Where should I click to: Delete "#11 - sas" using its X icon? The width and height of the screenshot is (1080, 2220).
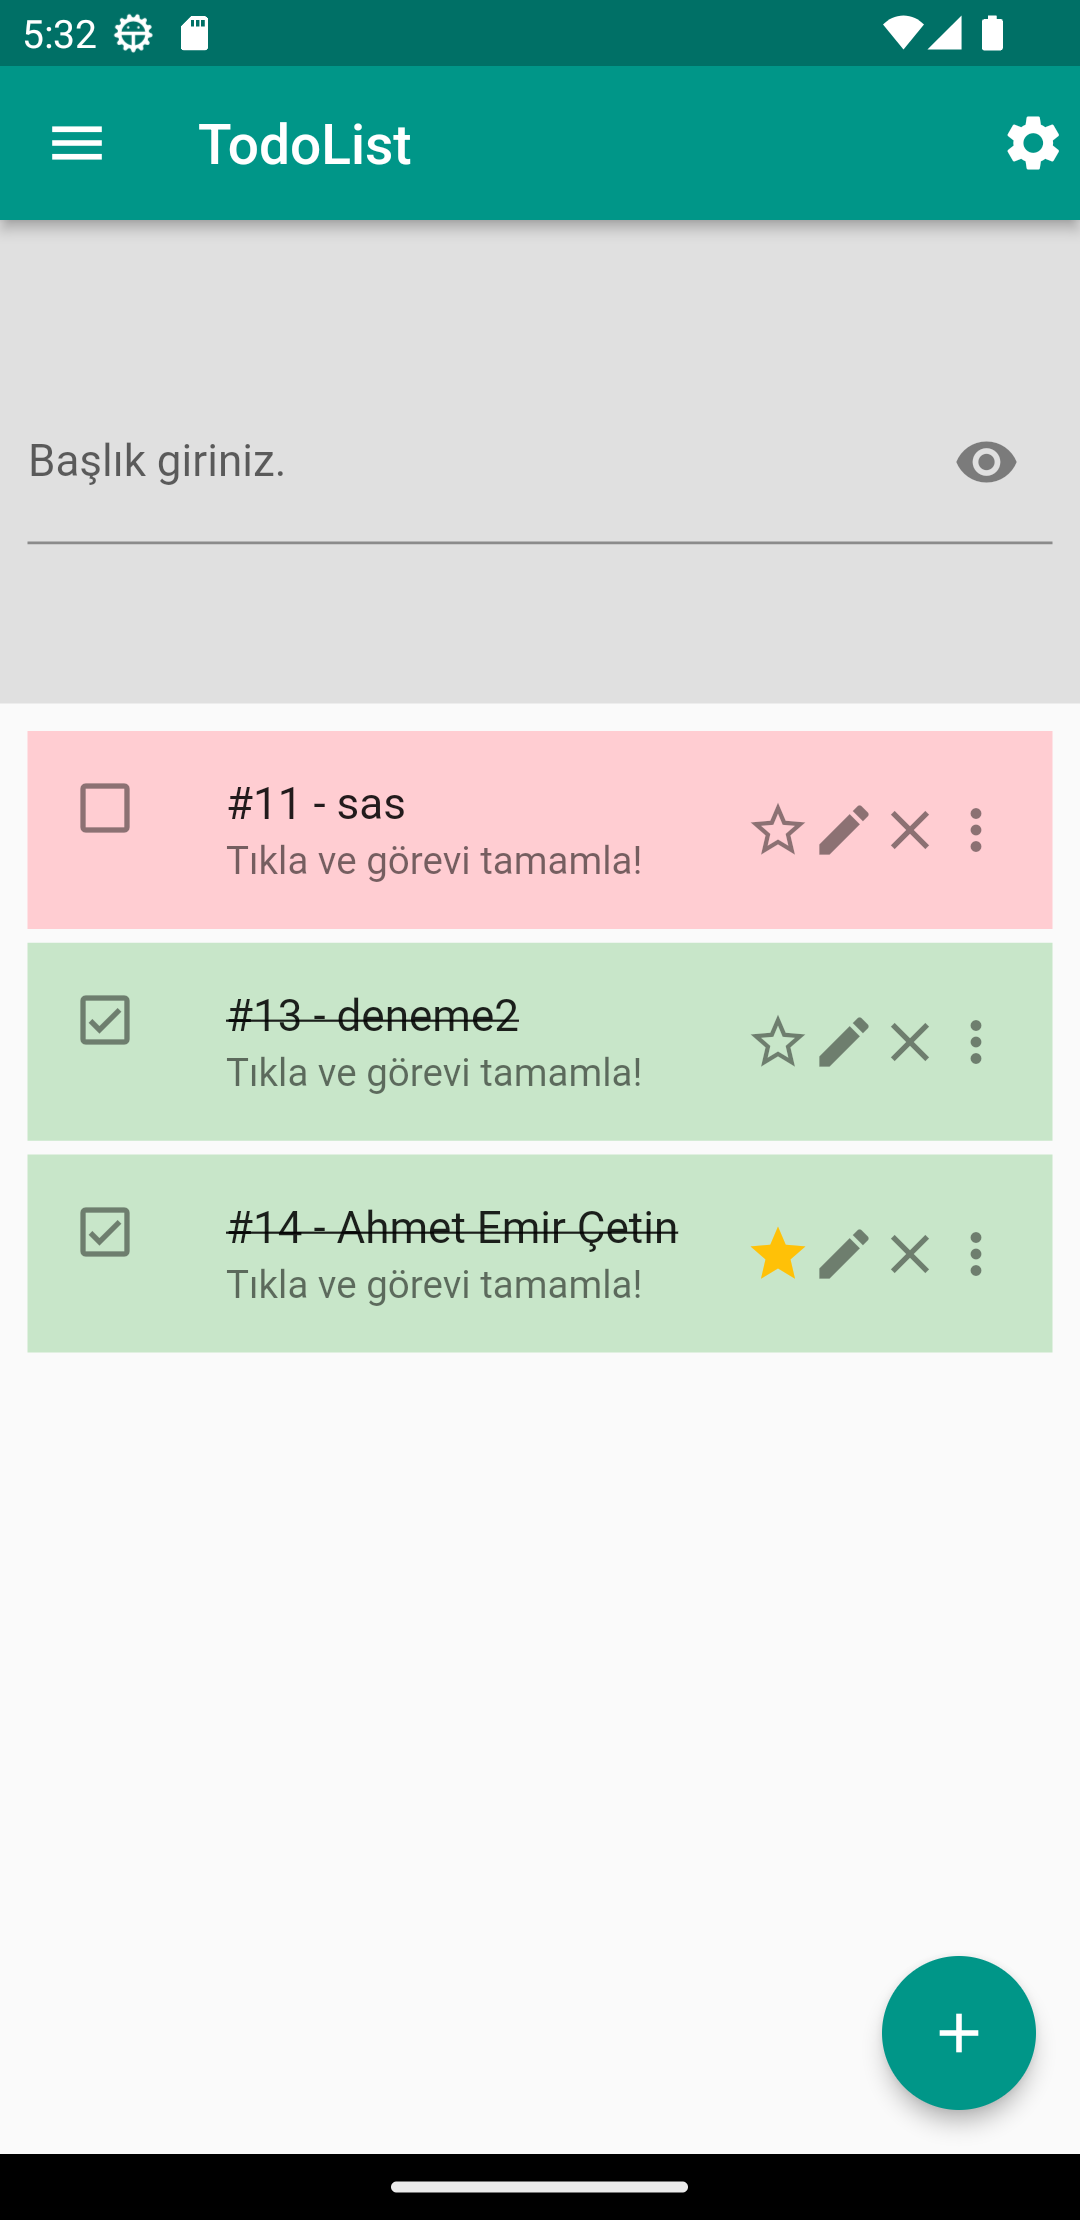click(909, 830)
